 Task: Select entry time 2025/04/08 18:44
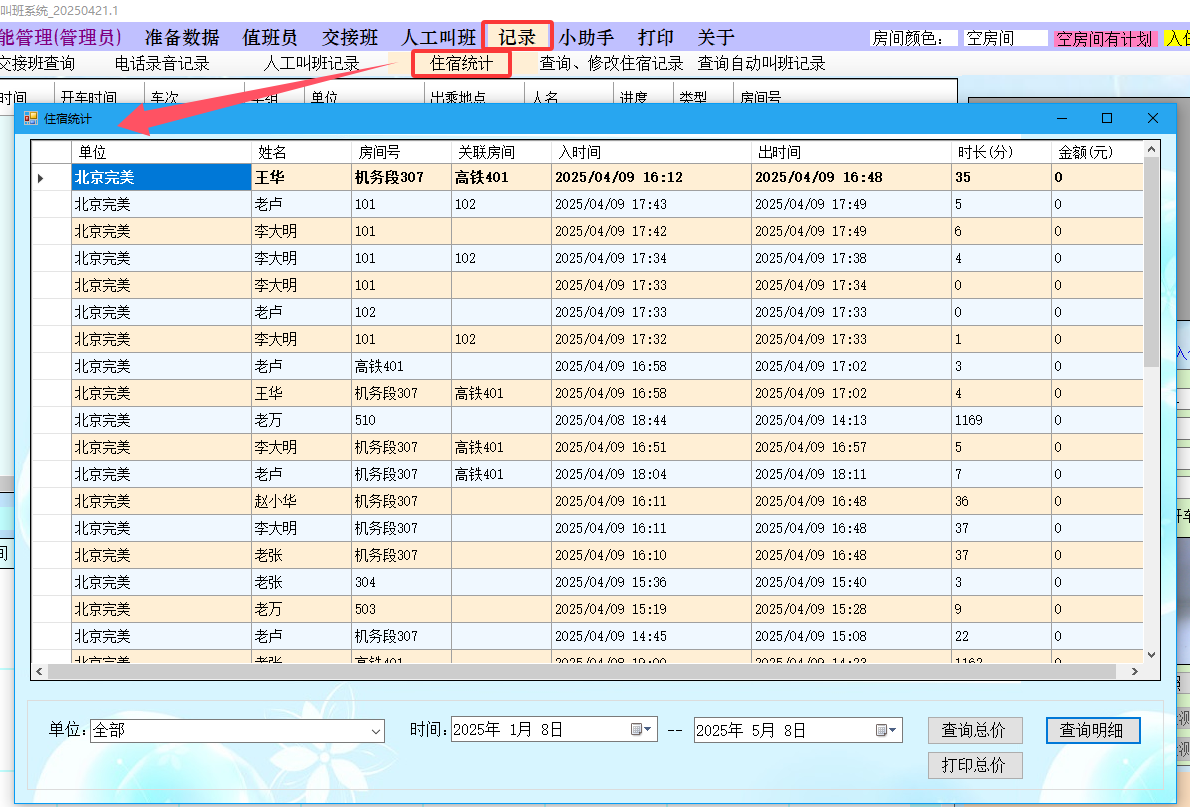[651, 420]
